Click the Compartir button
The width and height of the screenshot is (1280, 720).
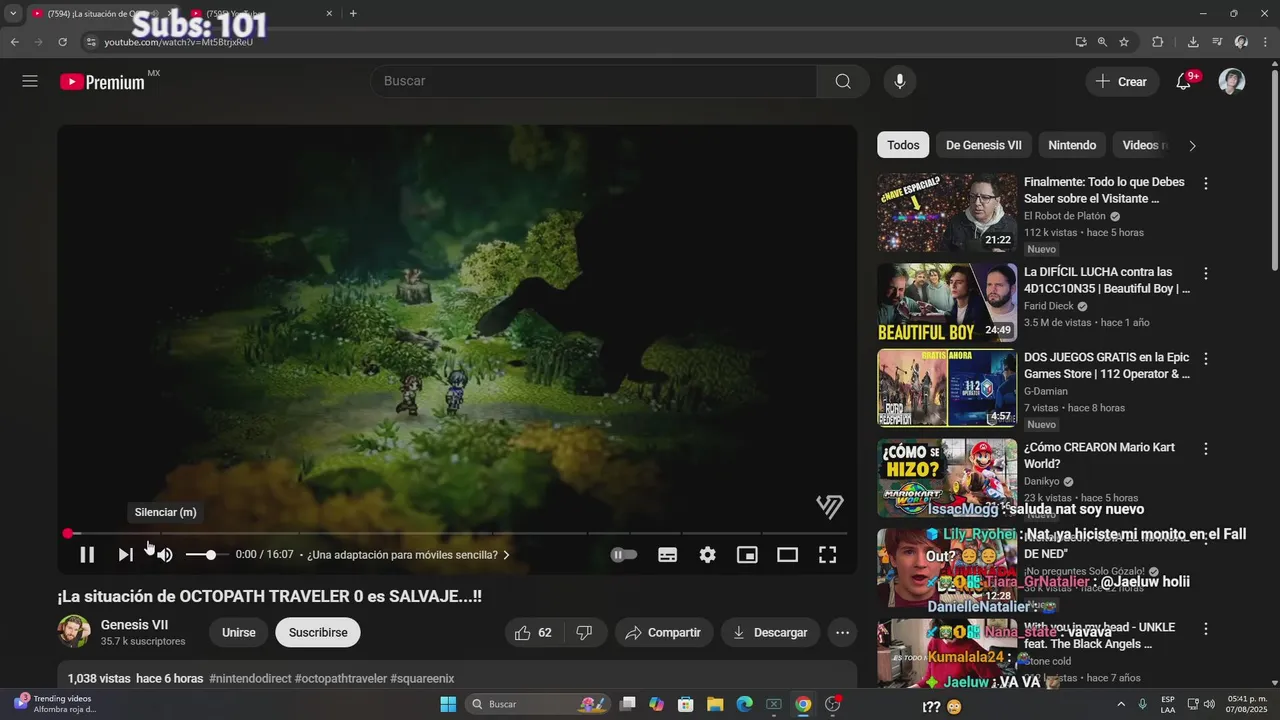point(664,633)
